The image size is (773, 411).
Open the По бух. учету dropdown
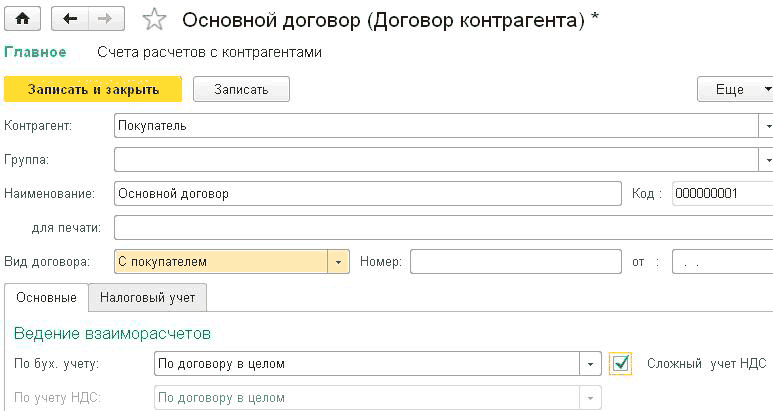pos(591,364)
